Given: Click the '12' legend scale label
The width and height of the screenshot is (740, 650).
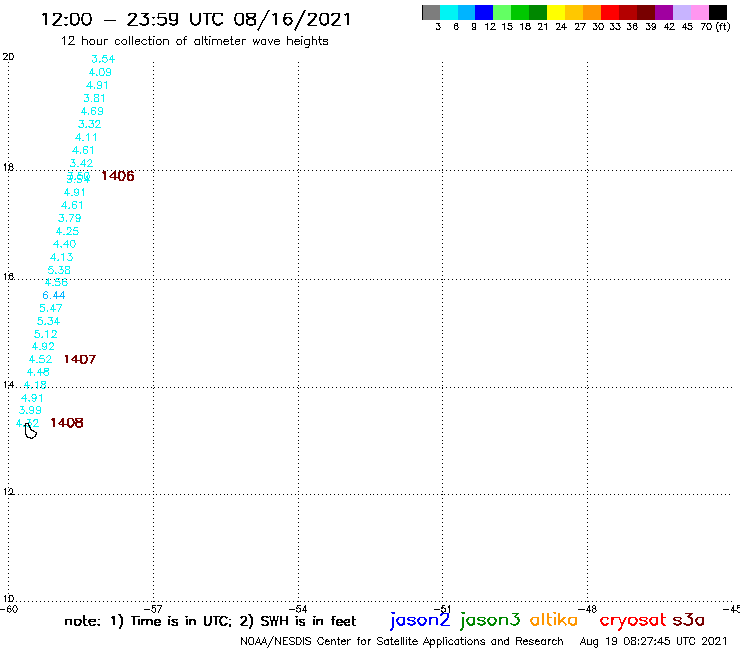Looking at the screenshot, I should [490, 27].
